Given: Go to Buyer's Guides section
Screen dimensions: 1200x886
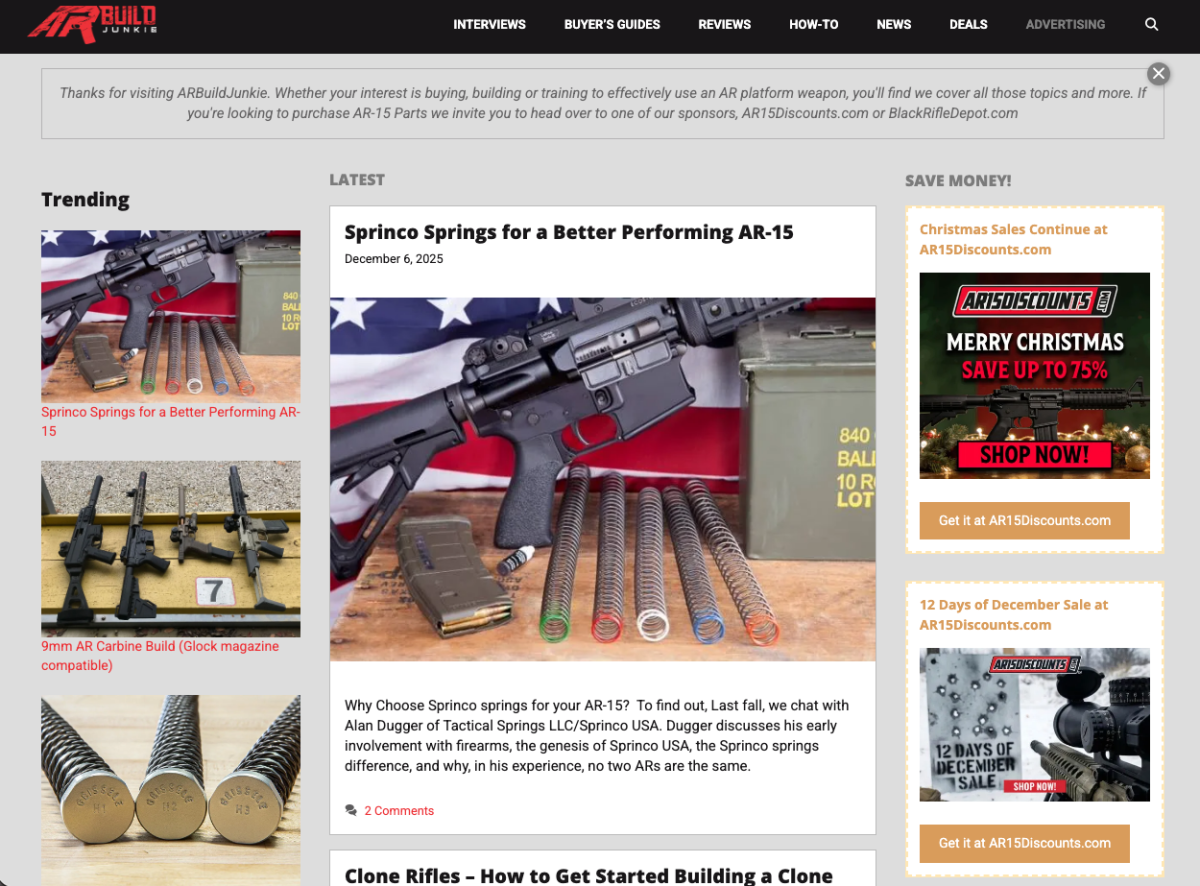Looking at the screenshot, I should coord(611,24).
